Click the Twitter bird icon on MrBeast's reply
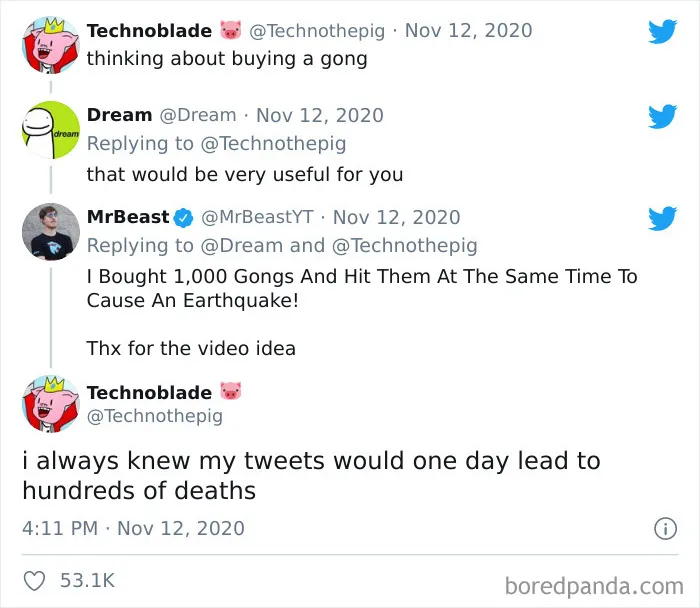The height and width of the screenshot is (608, 700). click(x=662, y=218)
